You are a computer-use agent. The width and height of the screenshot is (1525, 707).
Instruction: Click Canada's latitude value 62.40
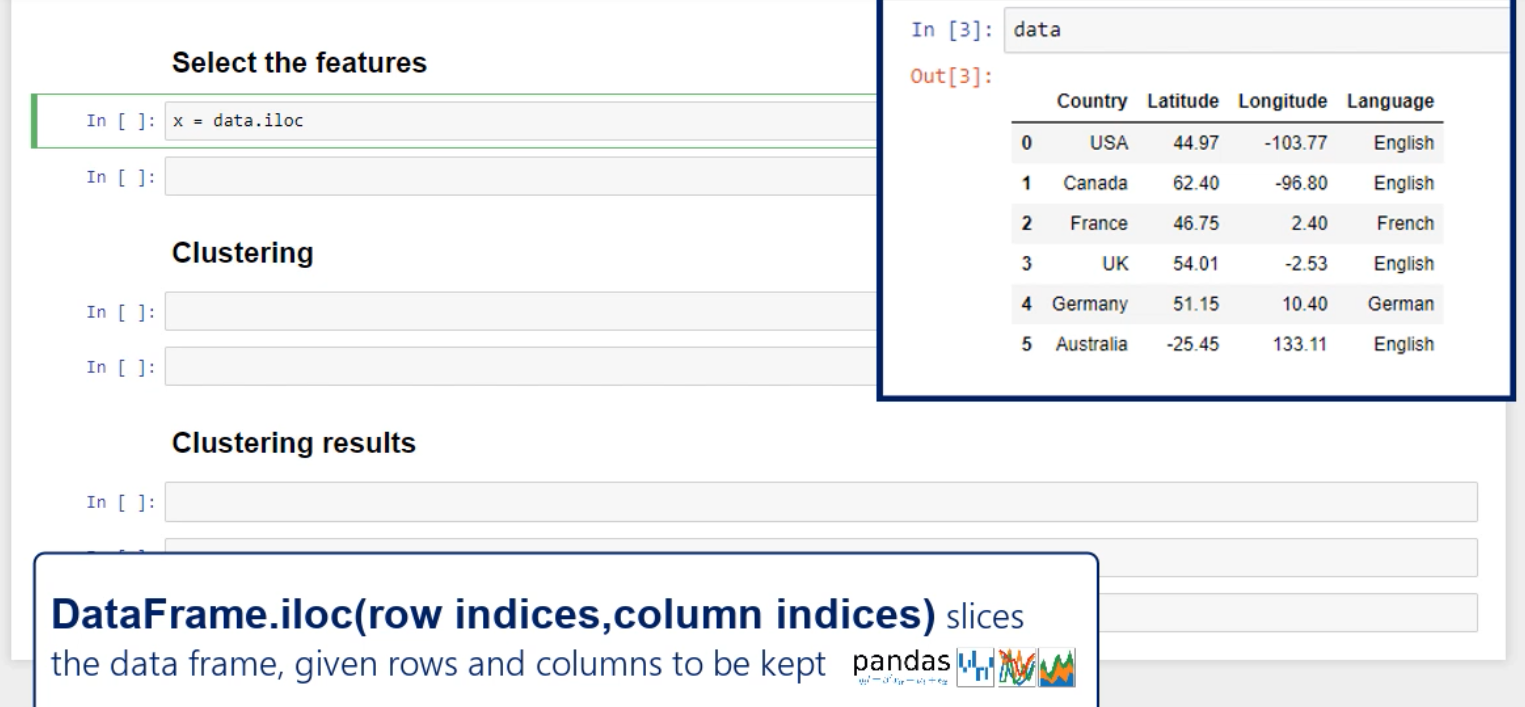pos(1196,184)
